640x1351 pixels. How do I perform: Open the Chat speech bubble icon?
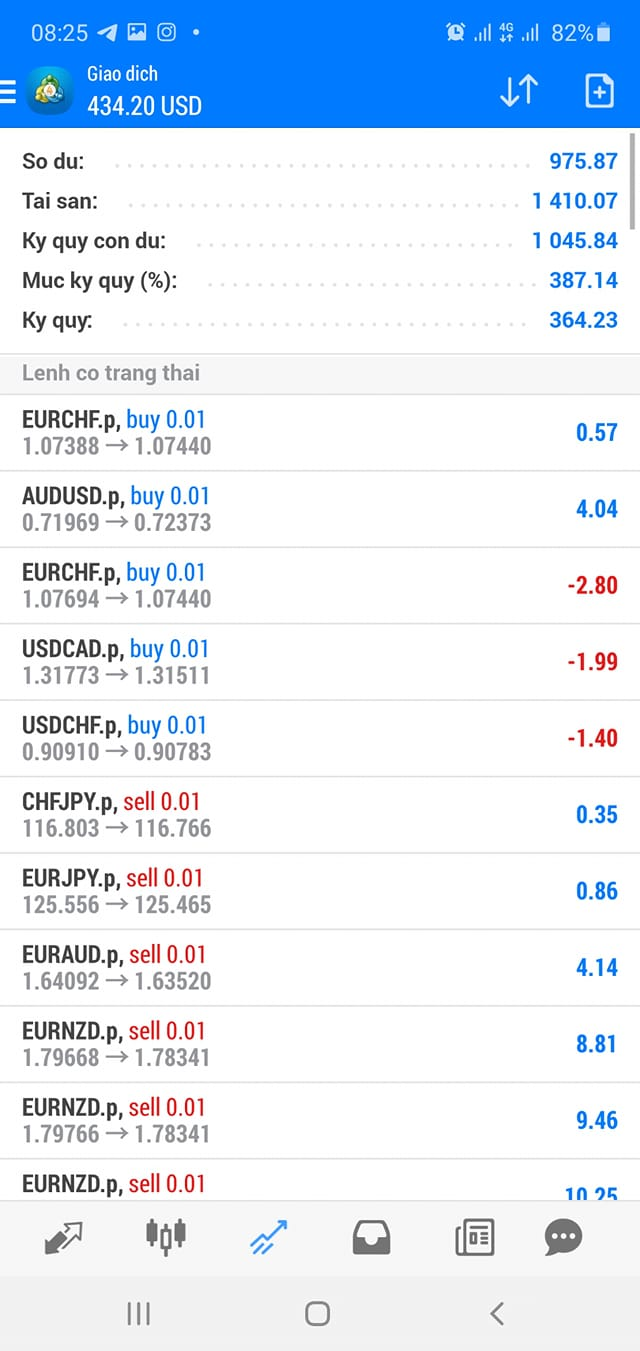[x=563, y=1237]
